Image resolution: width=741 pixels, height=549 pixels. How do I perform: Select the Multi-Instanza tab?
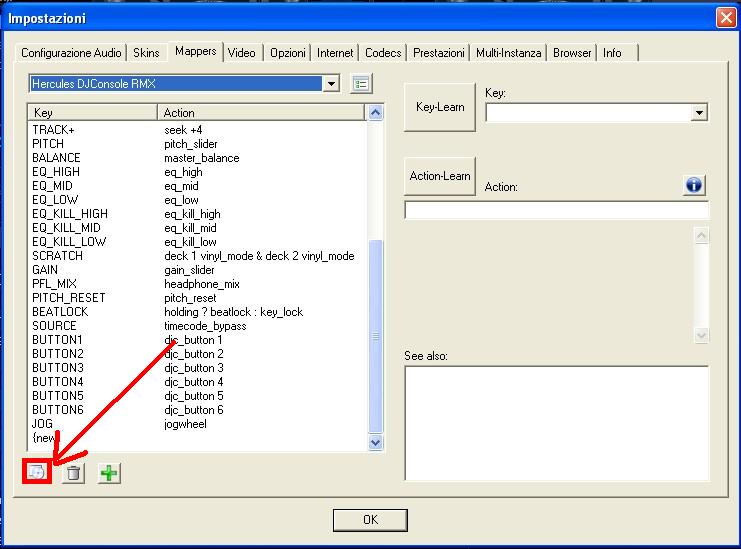pos(509,53)
